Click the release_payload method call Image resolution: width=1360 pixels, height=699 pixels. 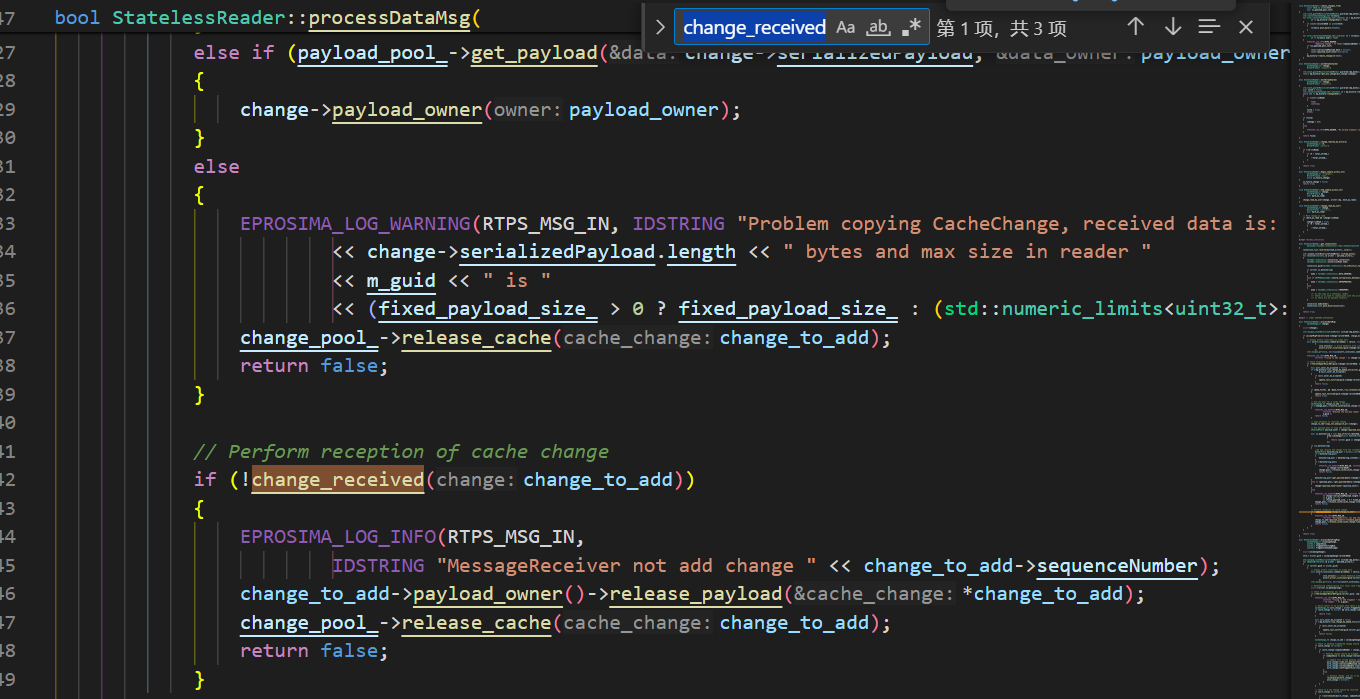[x=695, y=594]
